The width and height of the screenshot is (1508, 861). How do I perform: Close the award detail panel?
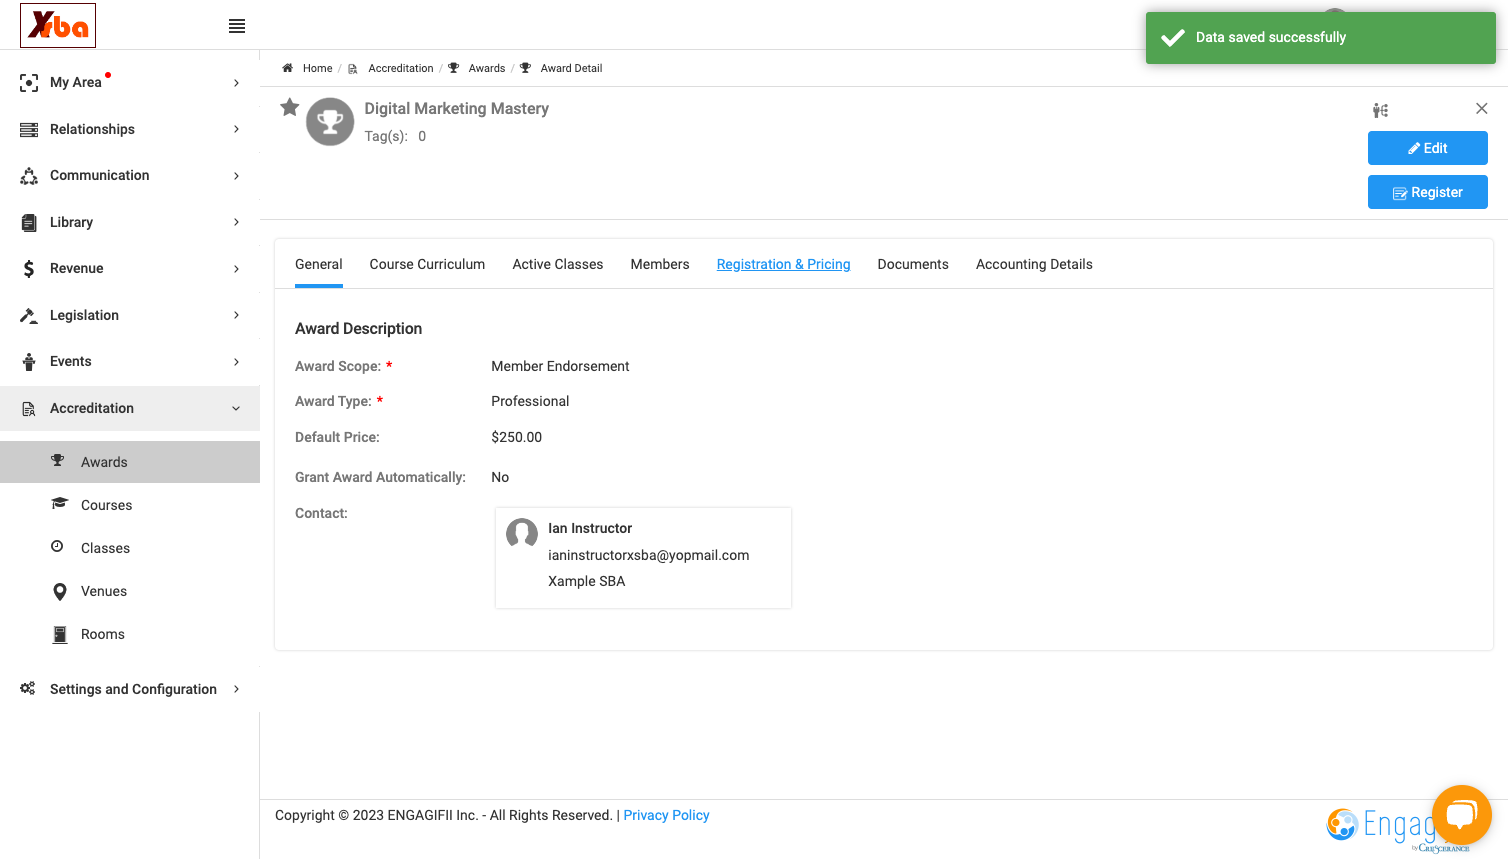(x=1482, y=108)
